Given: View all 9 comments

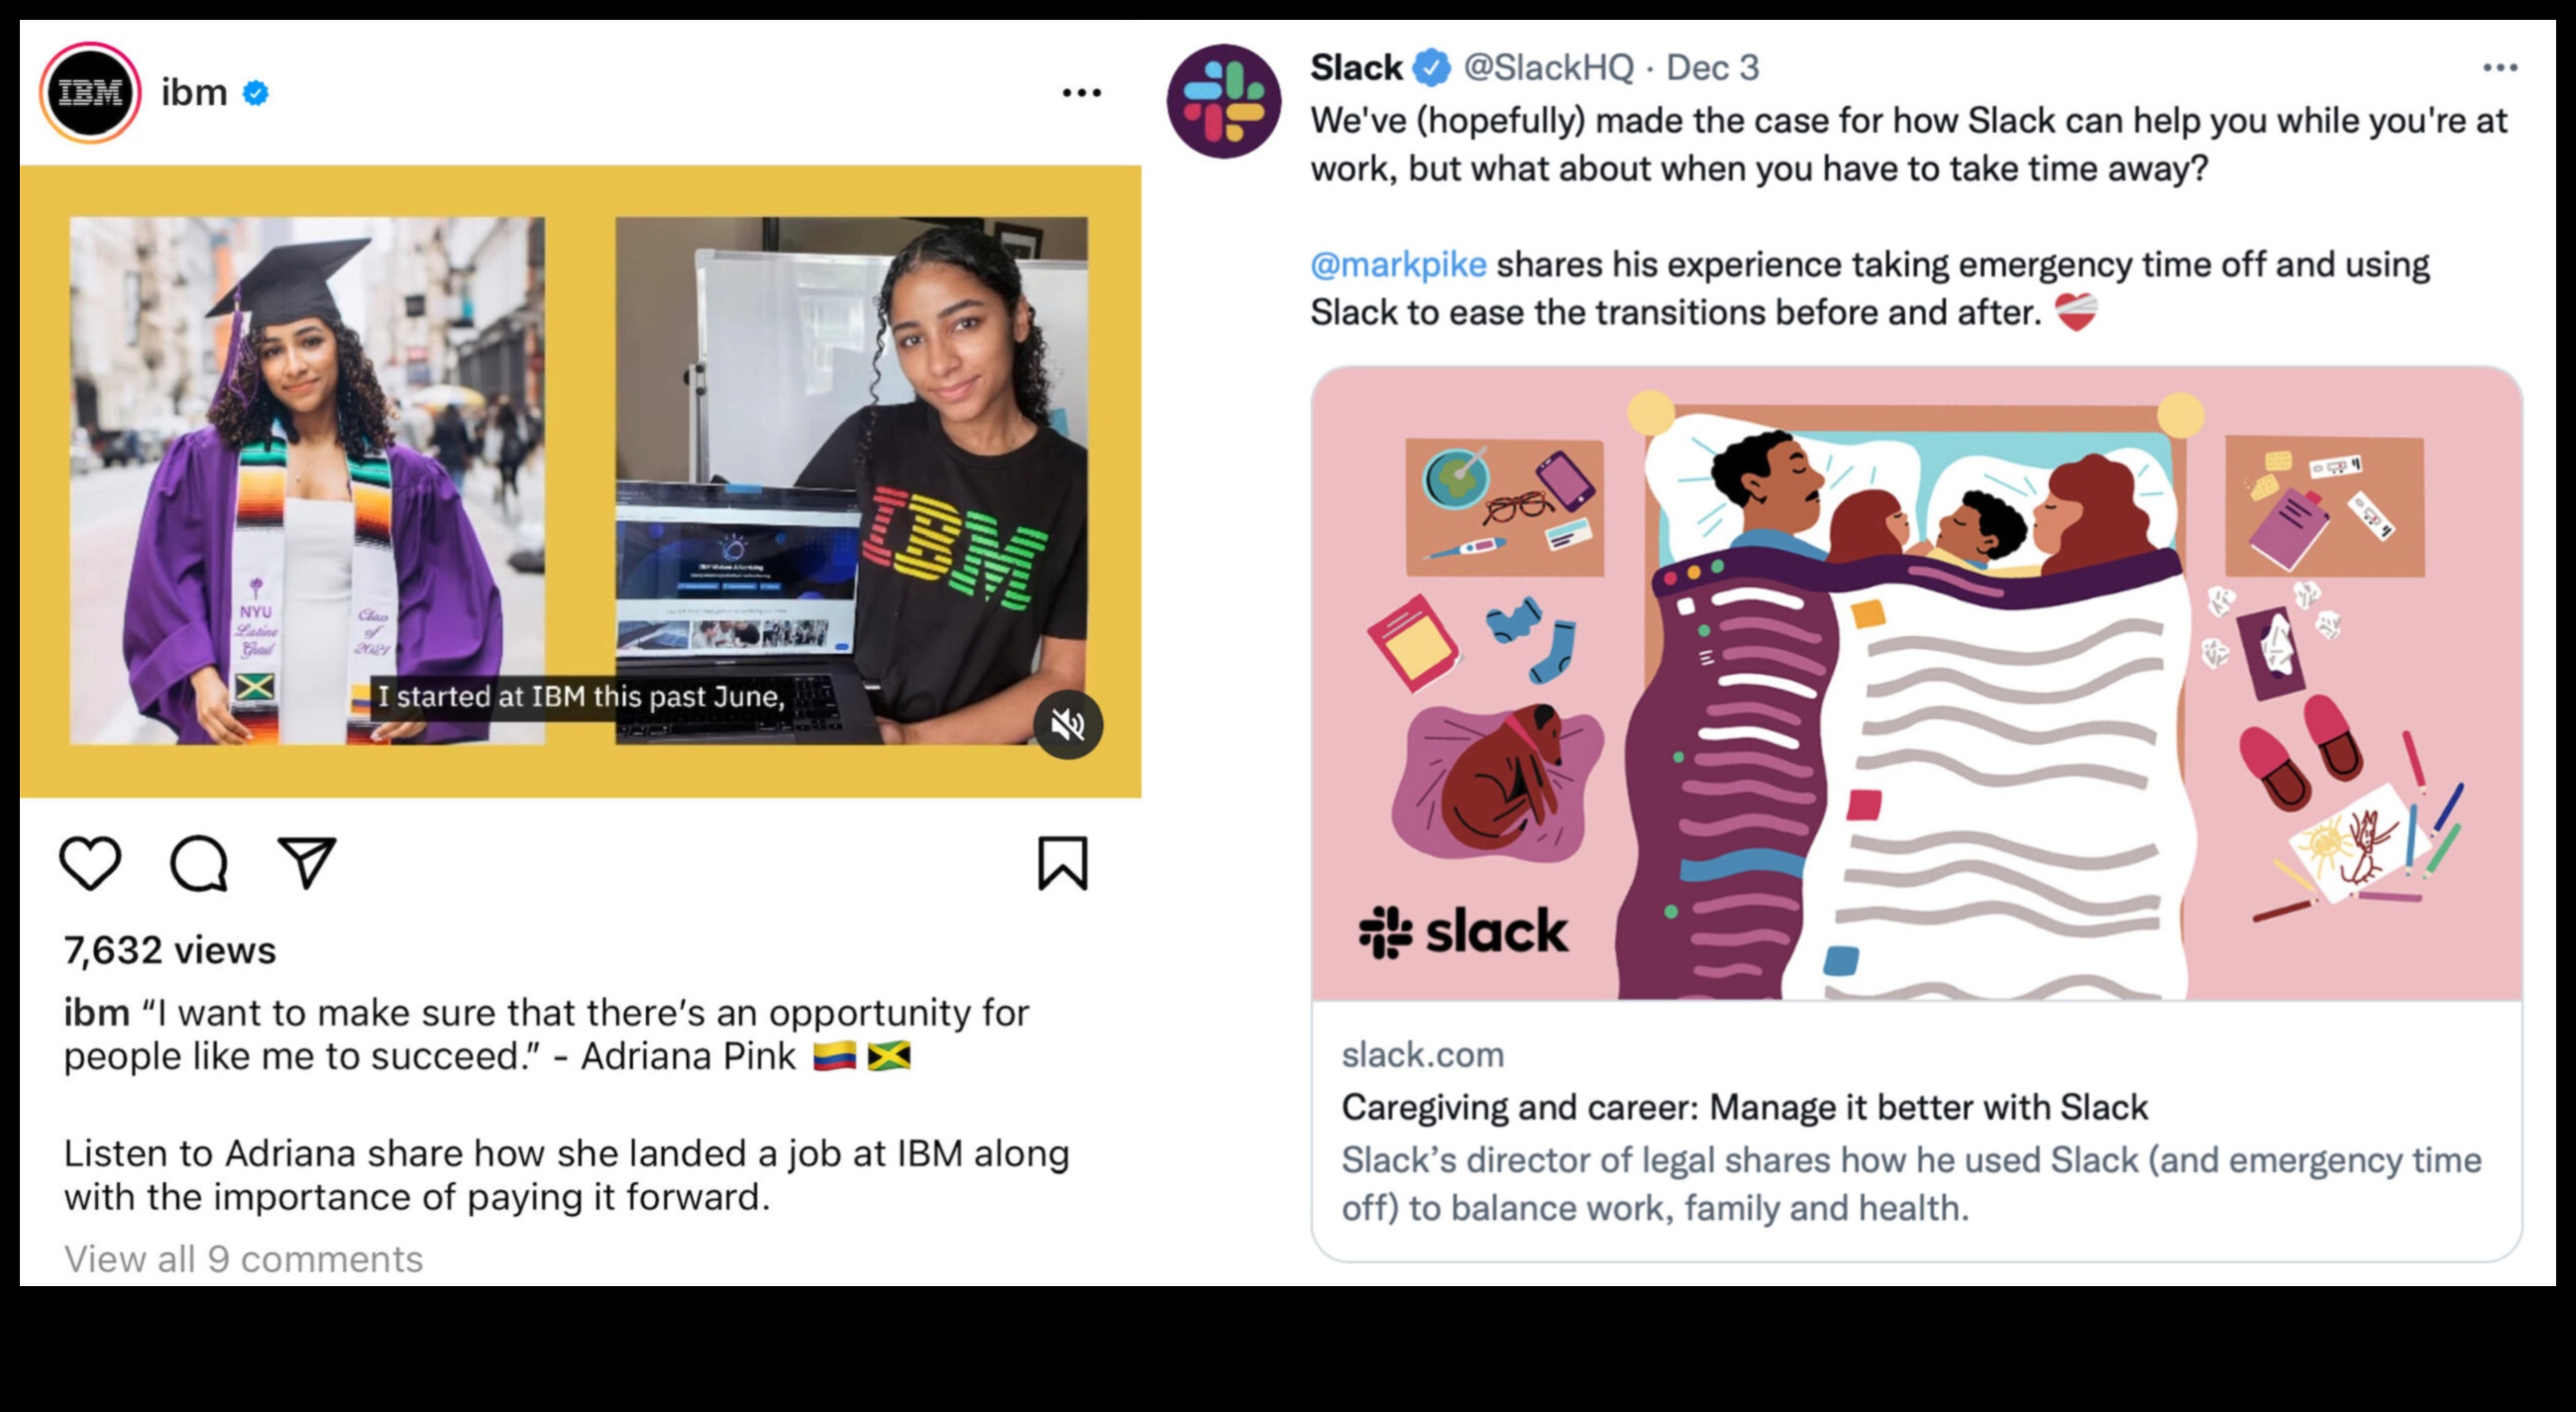Looking at the screenshot, I should point(243,1259).
